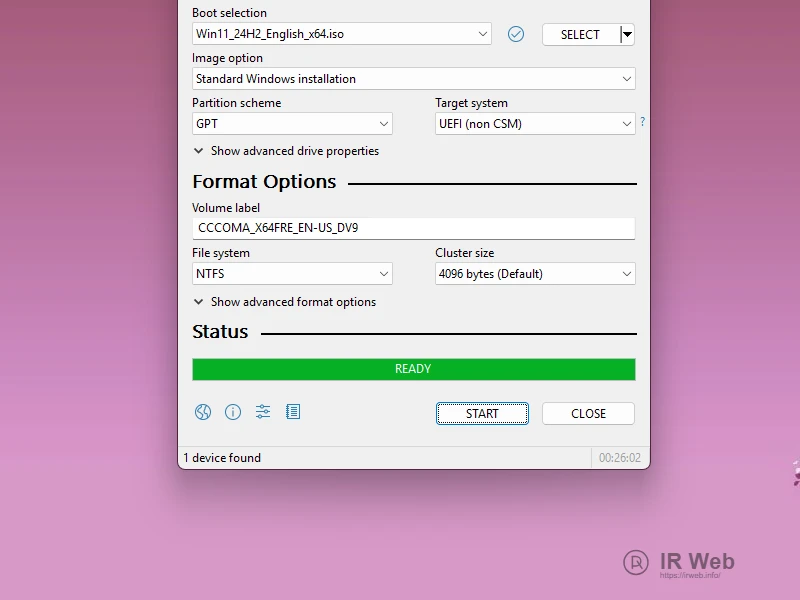Click the 00:26:02 elapsed timer
Image resolution: width=800 pixels, height=600 pixels.
(619, 458)
